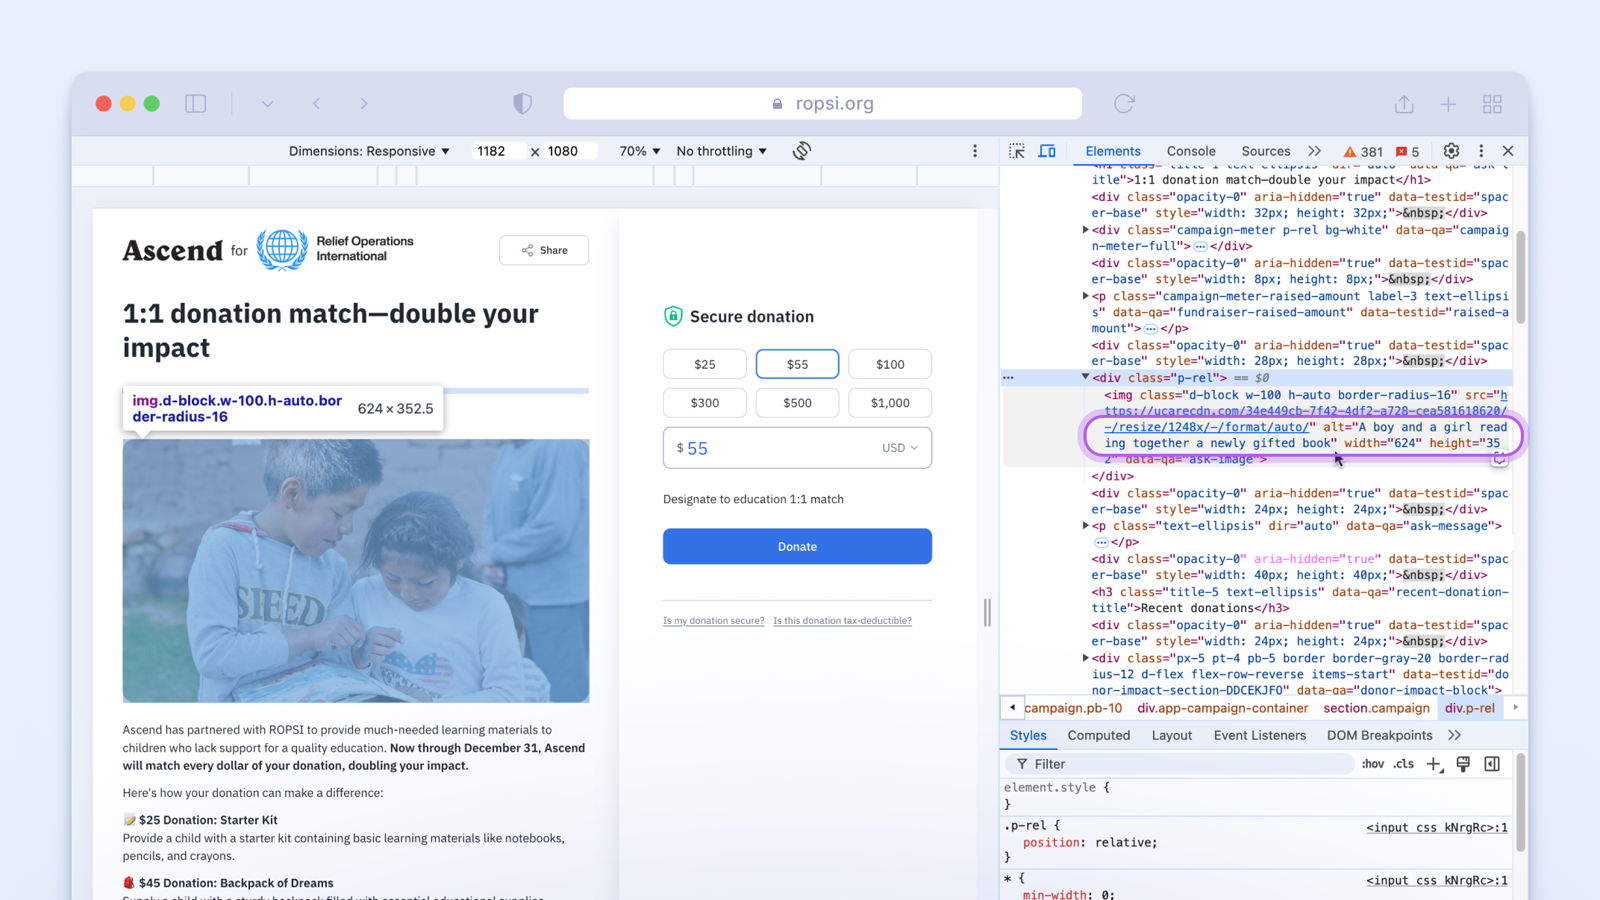Open the USD currency dropdown
Screen dimensions: 1600x900
(899, 448)
